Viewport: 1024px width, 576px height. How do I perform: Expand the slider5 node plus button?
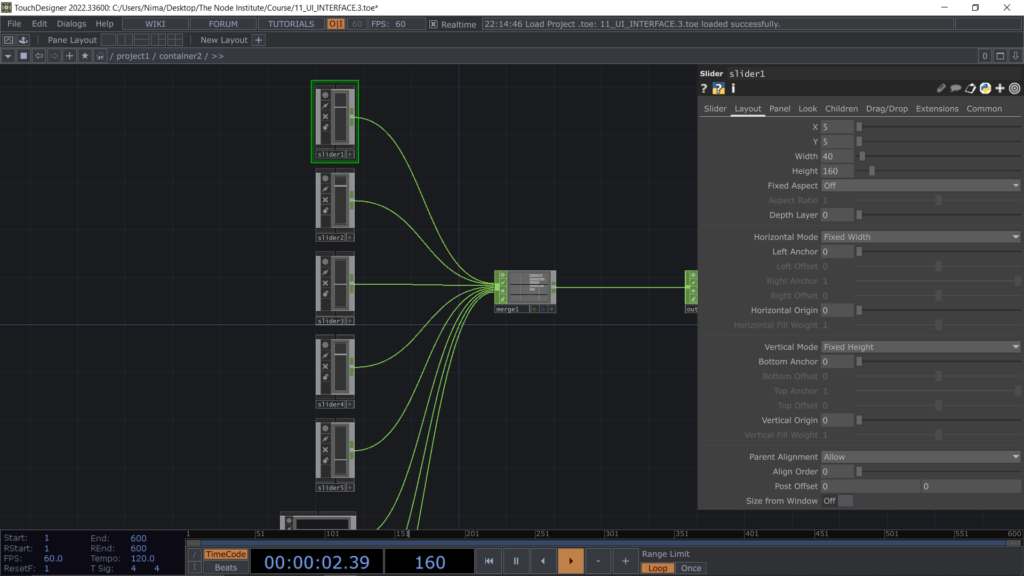click(350, 488)
